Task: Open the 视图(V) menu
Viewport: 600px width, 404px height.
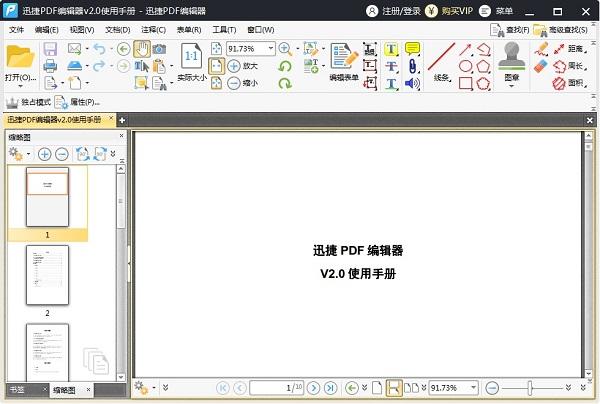Action: (82, 29)
